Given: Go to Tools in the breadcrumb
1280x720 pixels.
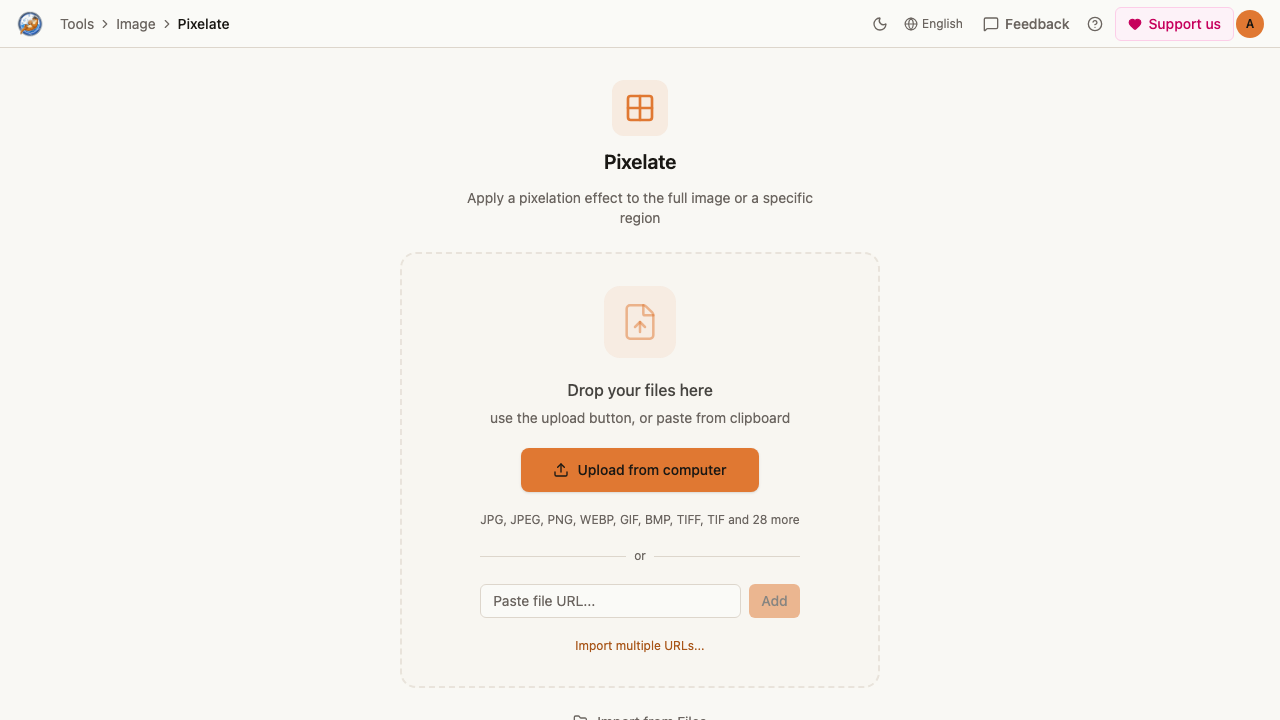Looking at the screenshot, I should pos(77,24).
